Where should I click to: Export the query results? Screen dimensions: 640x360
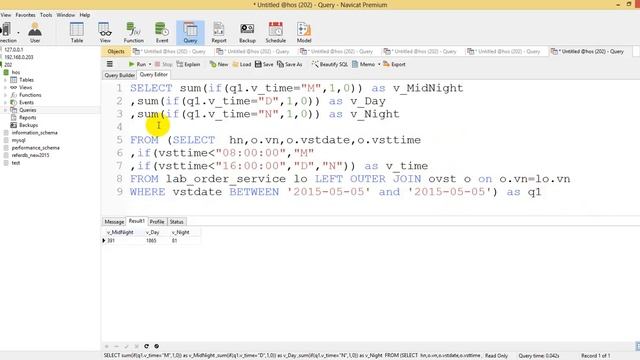click(394, 64)
